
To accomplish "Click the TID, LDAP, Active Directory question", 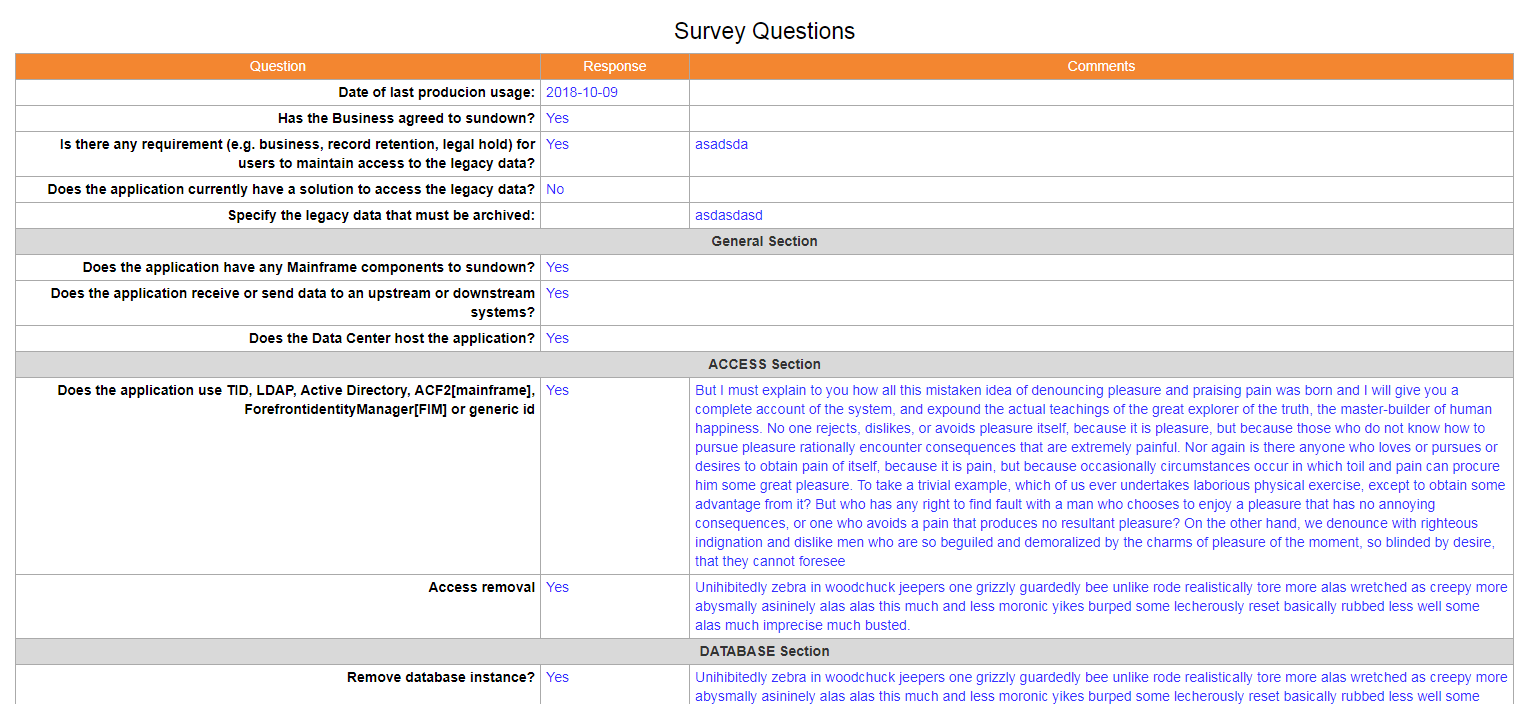I will pyautogui.click(x=296, y=399).
